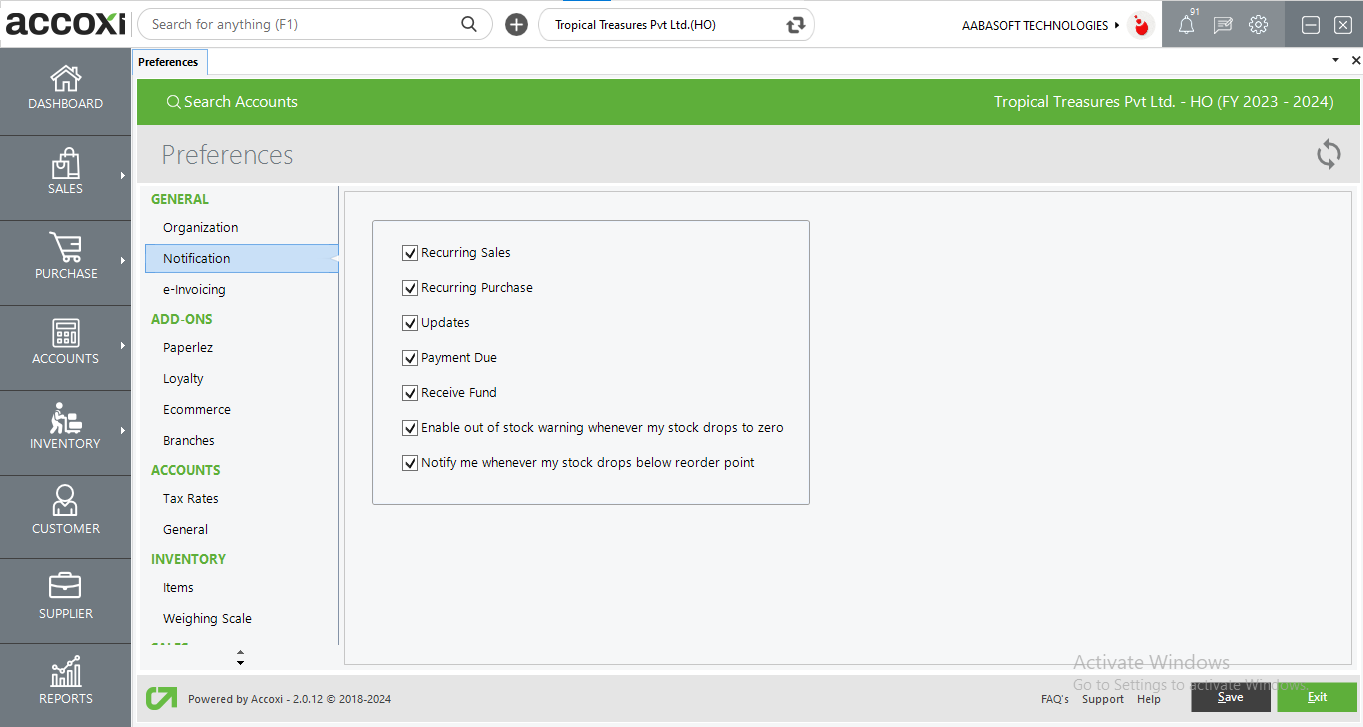Click the Save button
The width and height of the screenshot is (1363, 727).
click(1230, 698)
